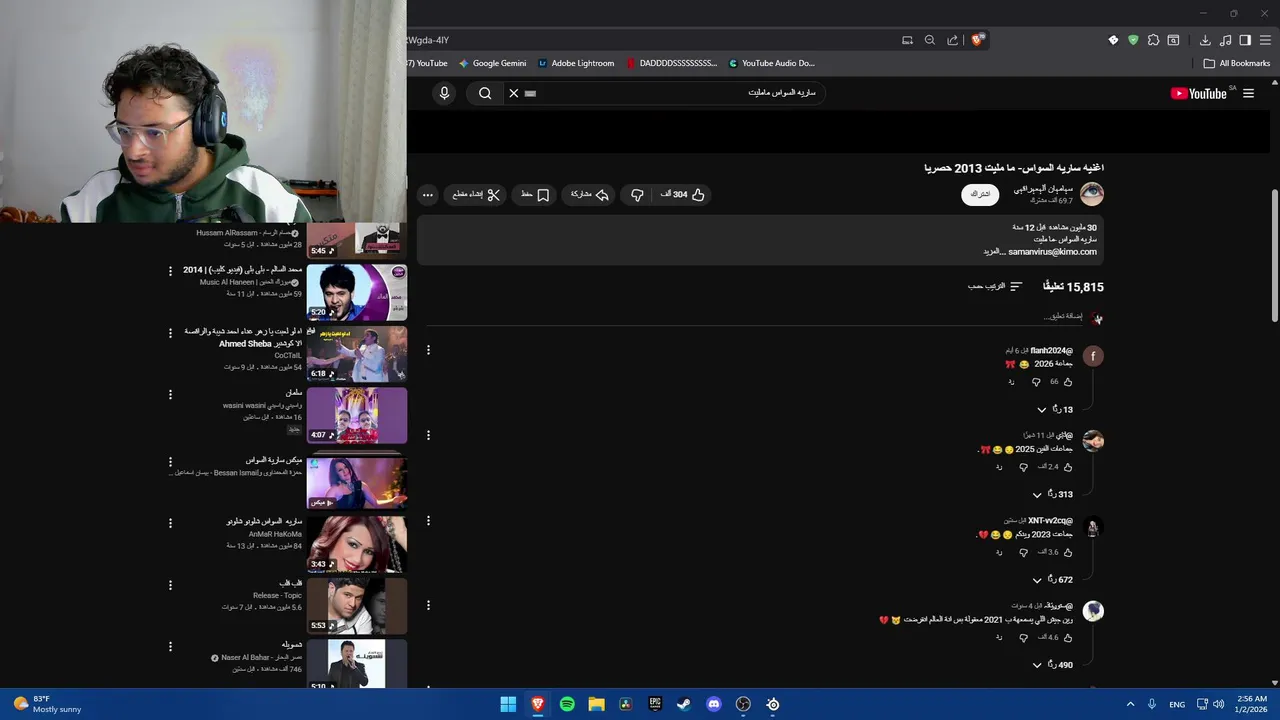Open Brave Shields lion icon in address bar

tap(978, 40)
